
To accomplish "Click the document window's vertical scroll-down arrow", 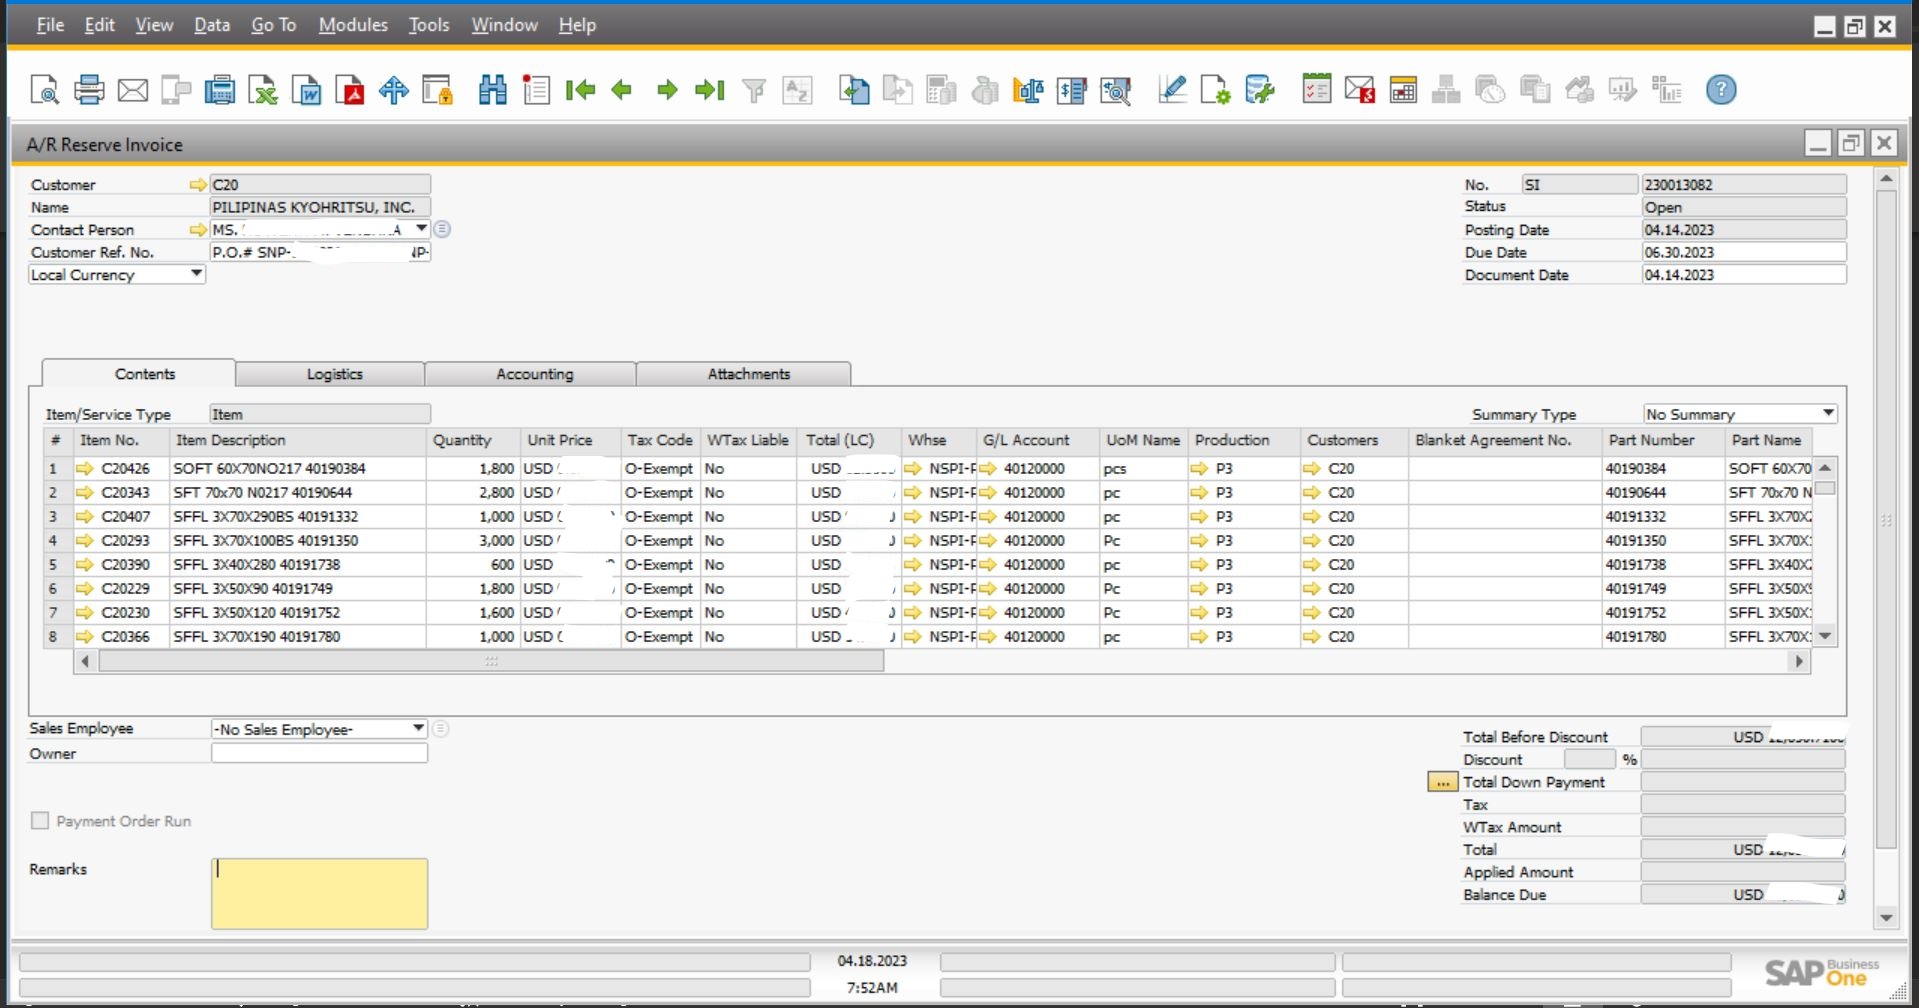I will click(1886, 918).
